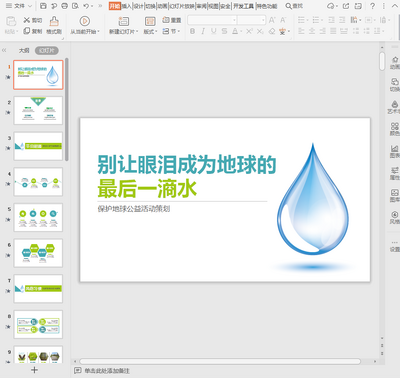Viewport: 400px width, 378px height.
Task: Click the Share export icon at top right
Action: pos(346,6)
